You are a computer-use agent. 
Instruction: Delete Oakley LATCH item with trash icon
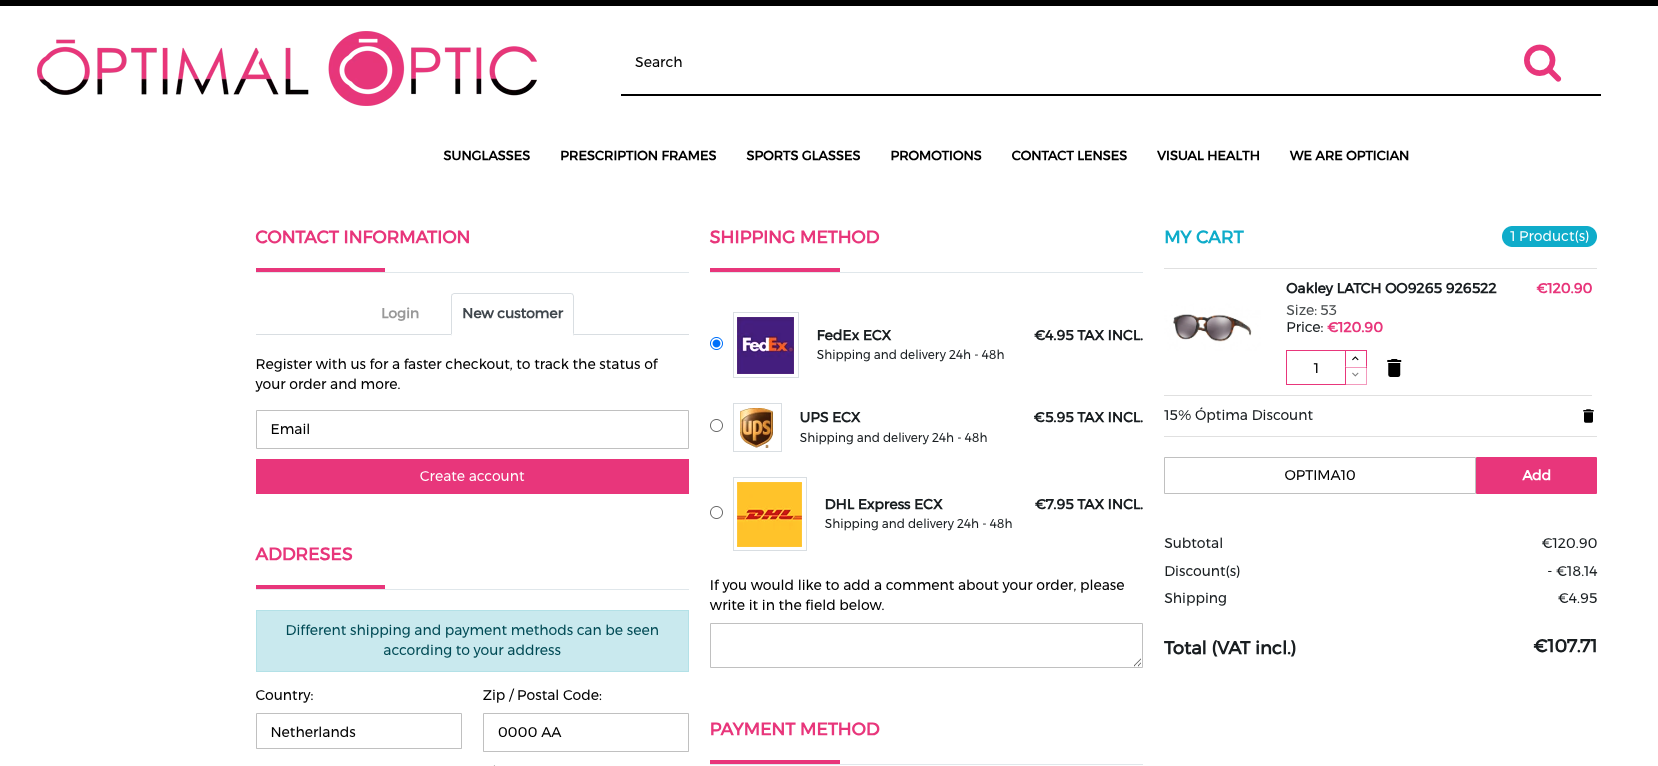tap(1394, 368)
